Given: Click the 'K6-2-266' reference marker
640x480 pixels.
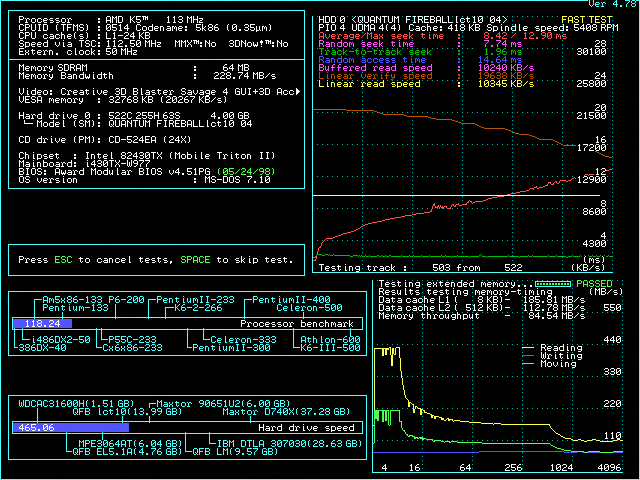Looking at the screenshot, I should tap(198, 308).
